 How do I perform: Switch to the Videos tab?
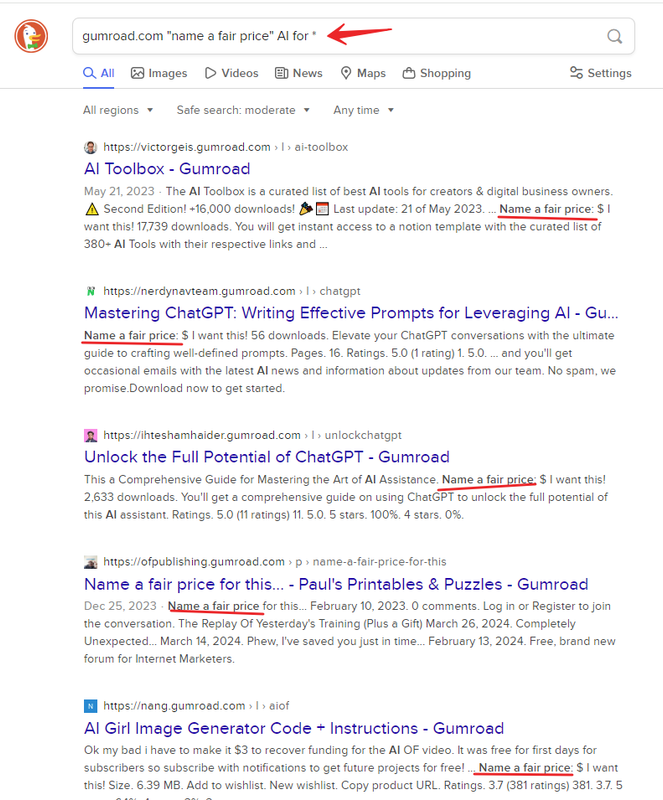click(x=232, y=73)
